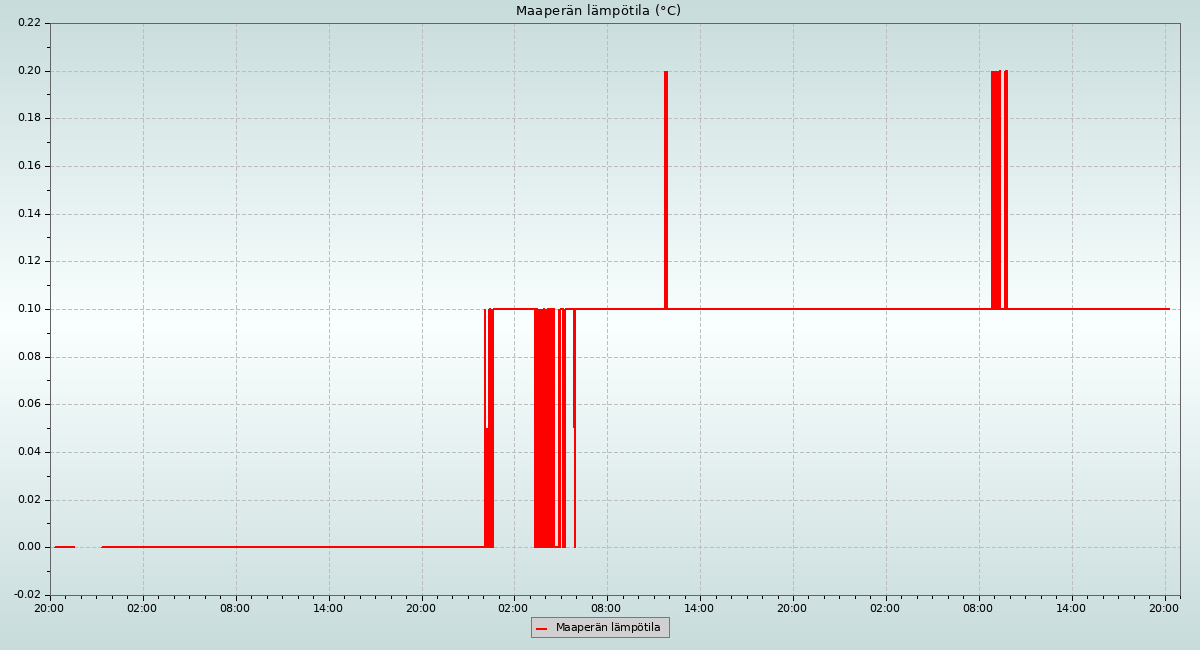The image size is (1200, 650).
Task: Click the 0.10 y-axis label
Action: pos(29,309)
